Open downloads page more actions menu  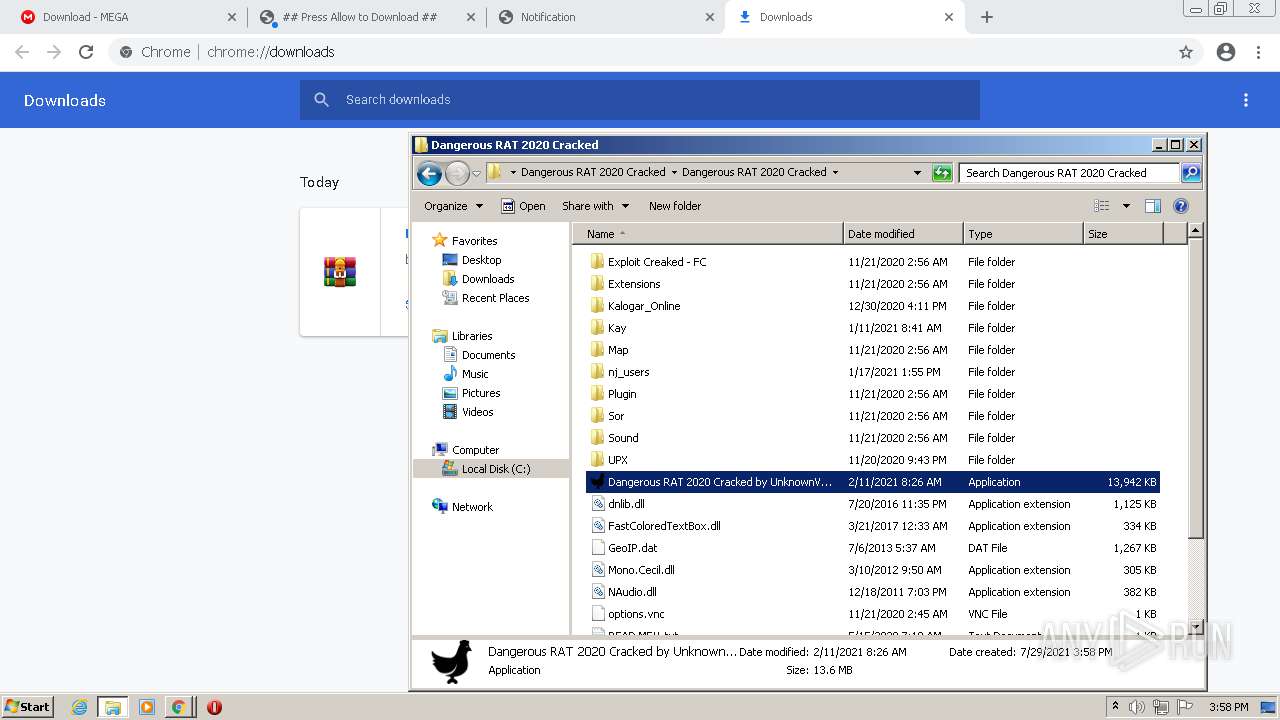click(x=1246, y=100)
